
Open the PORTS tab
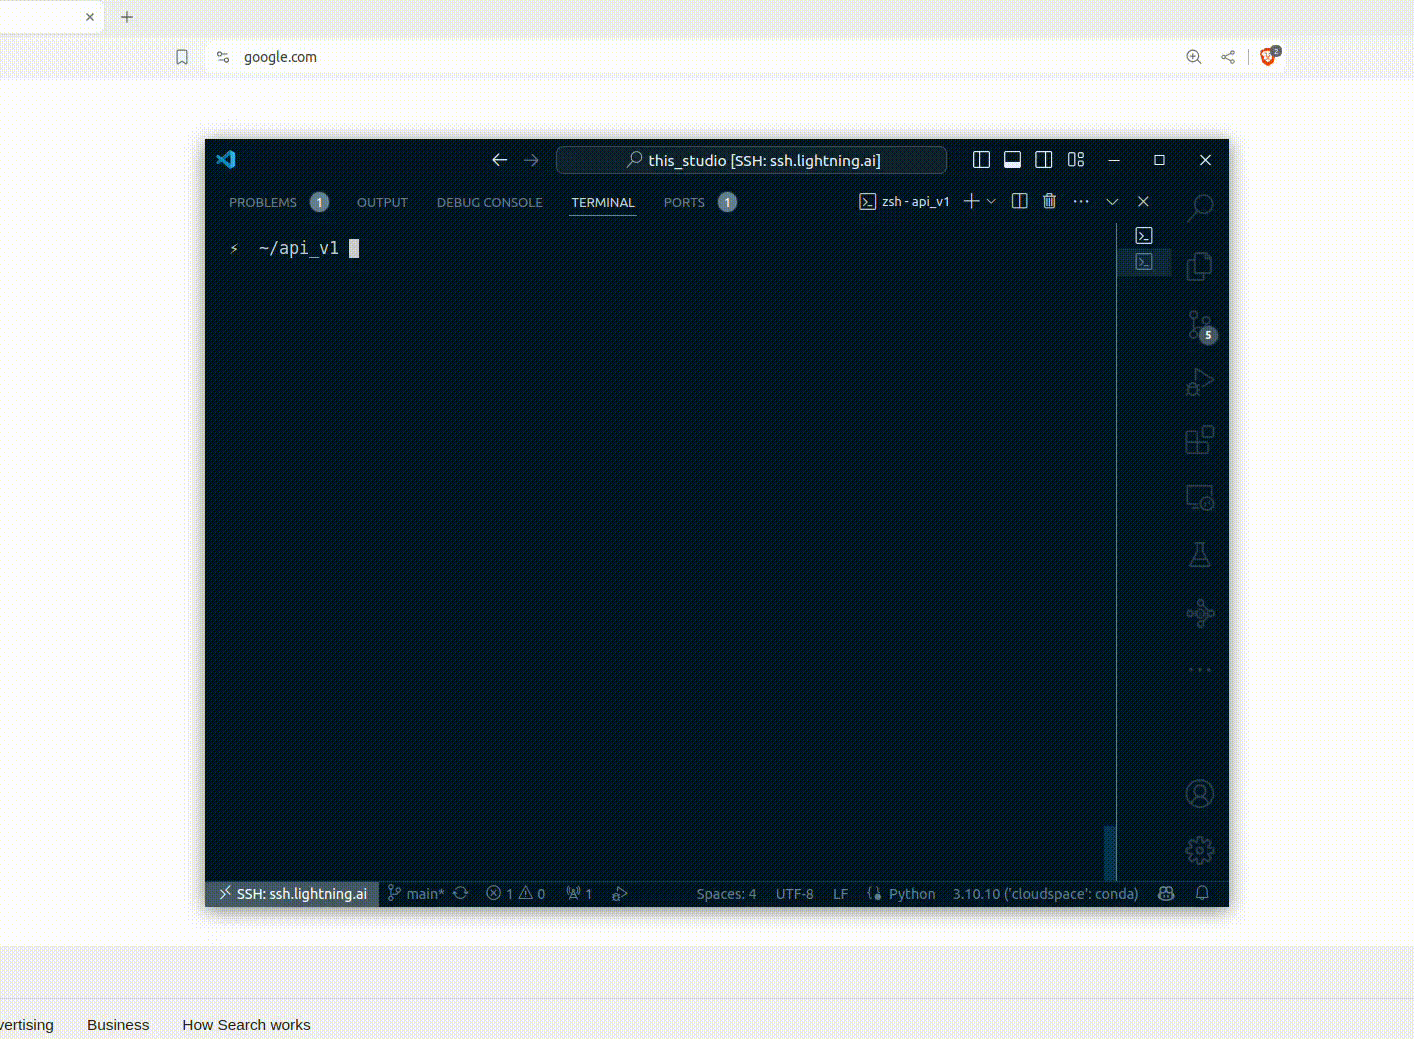[684, 202]
